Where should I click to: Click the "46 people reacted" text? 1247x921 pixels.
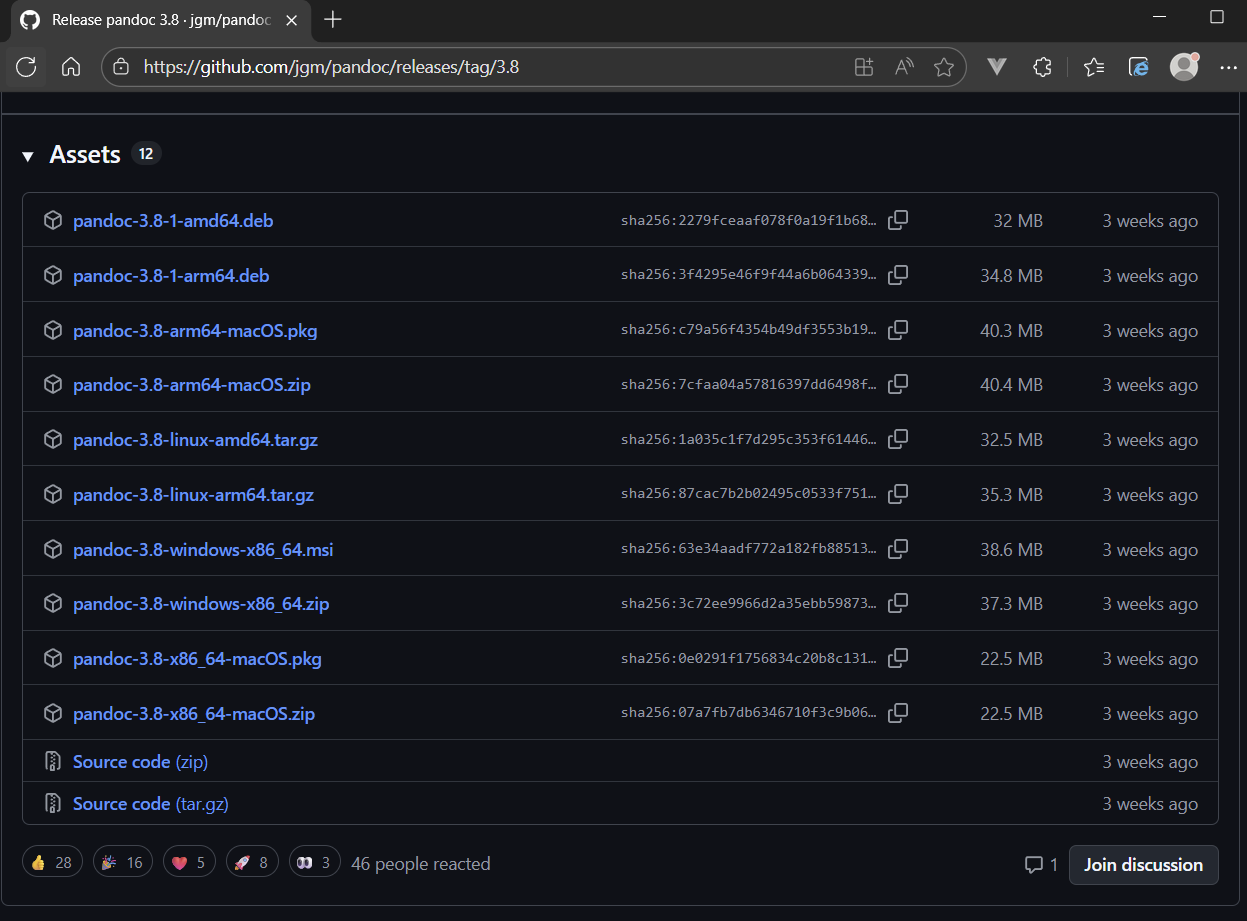click(421, 863)
